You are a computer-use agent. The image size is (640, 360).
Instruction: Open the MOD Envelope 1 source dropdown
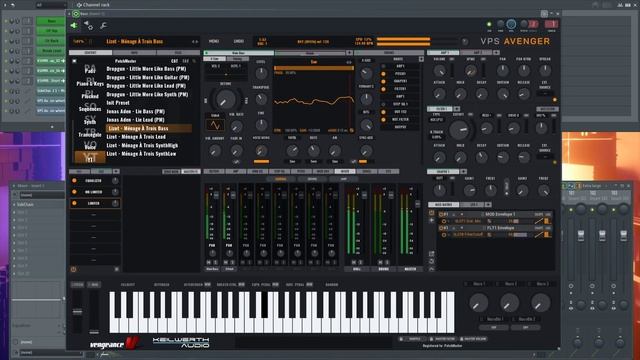click(500, 214)
